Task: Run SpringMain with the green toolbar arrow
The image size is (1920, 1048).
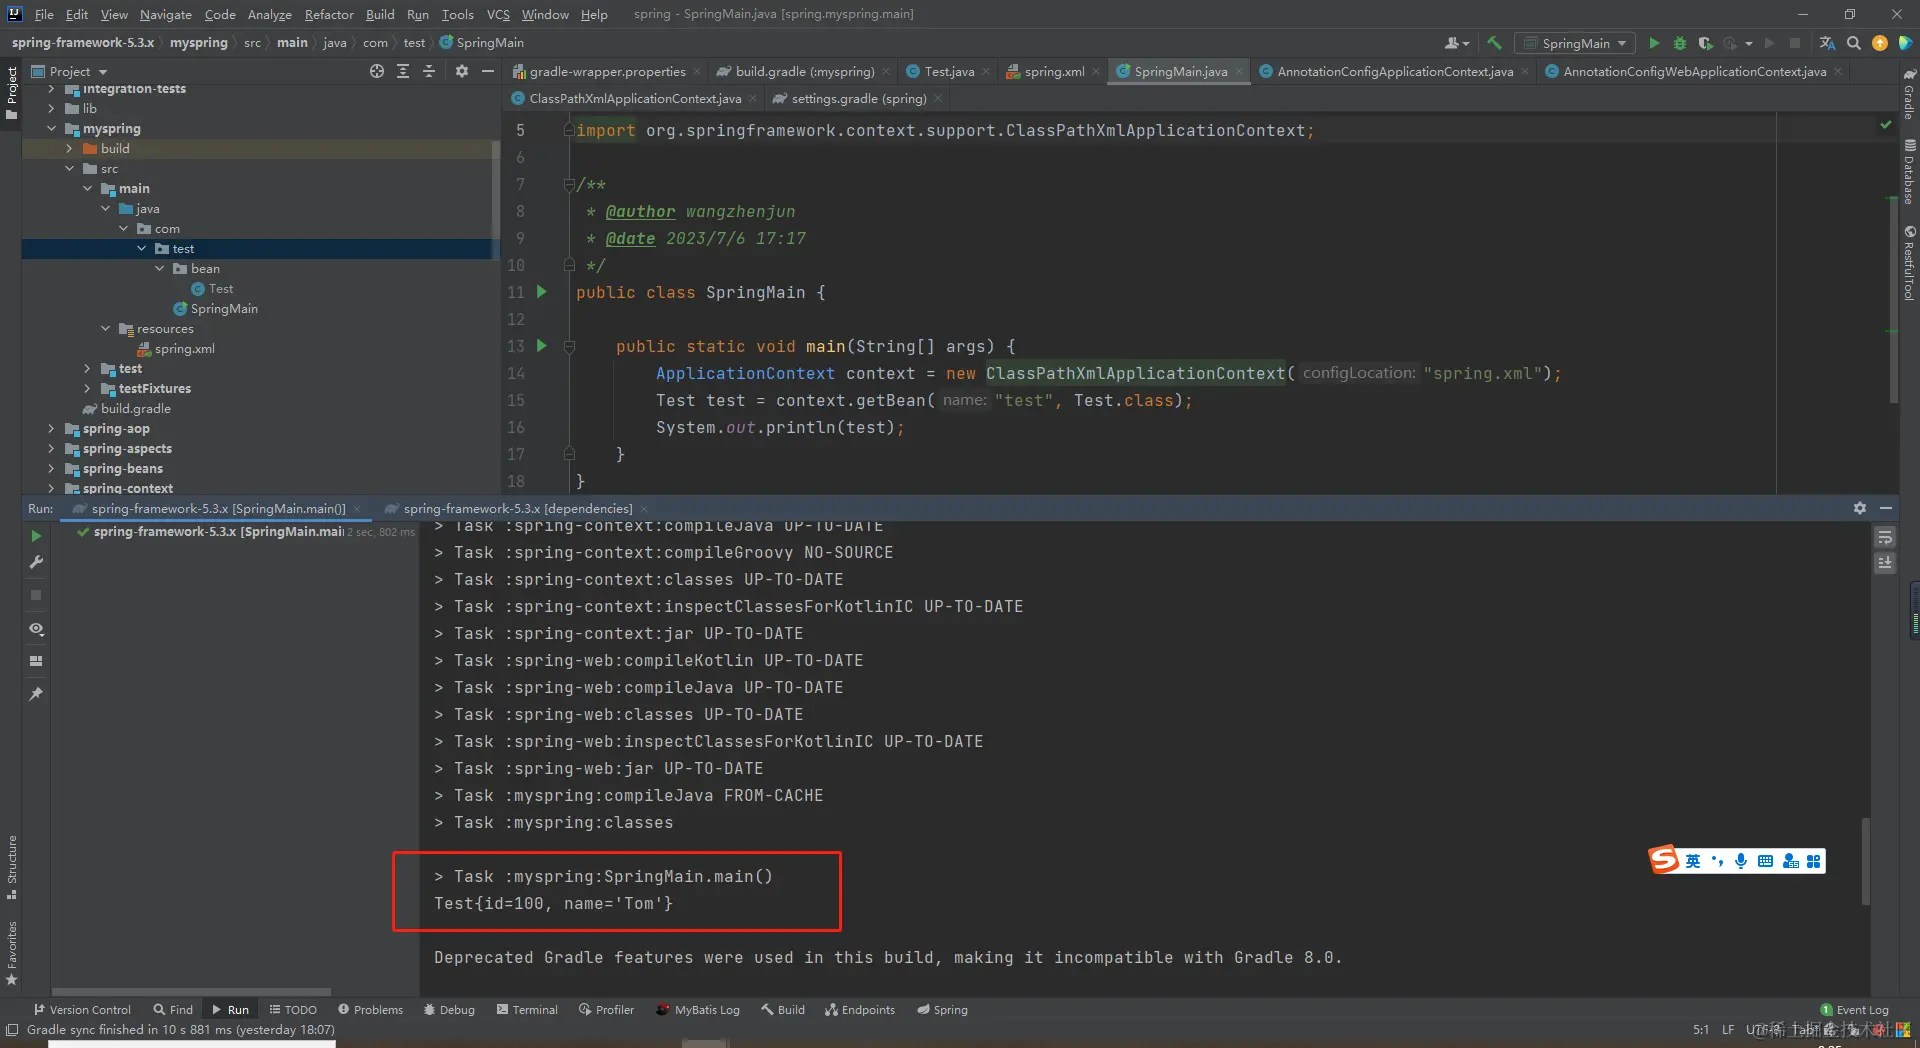Action: coord(1654,43)
